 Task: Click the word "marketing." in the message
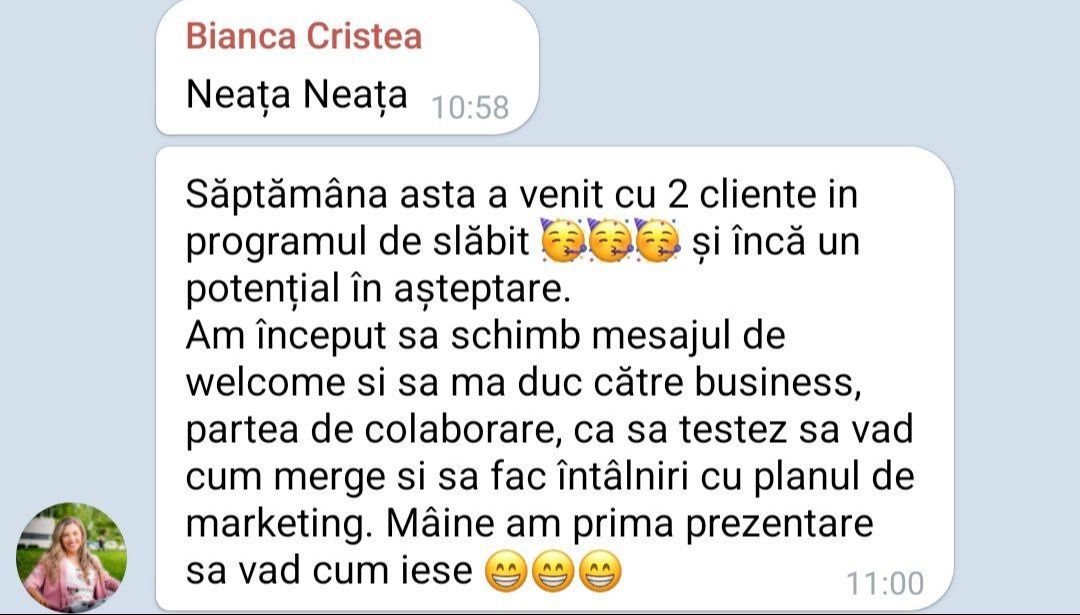280,526
